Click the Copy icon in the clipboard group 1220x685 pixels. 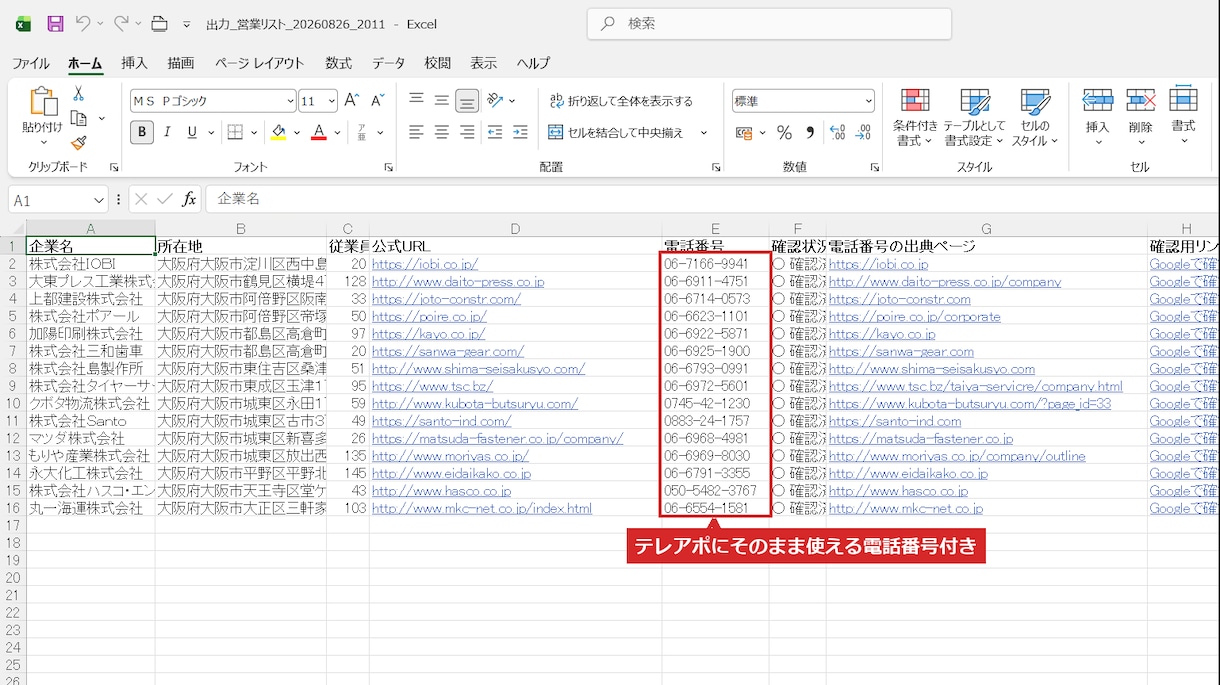pyautogui.click(x=79, y=118)
